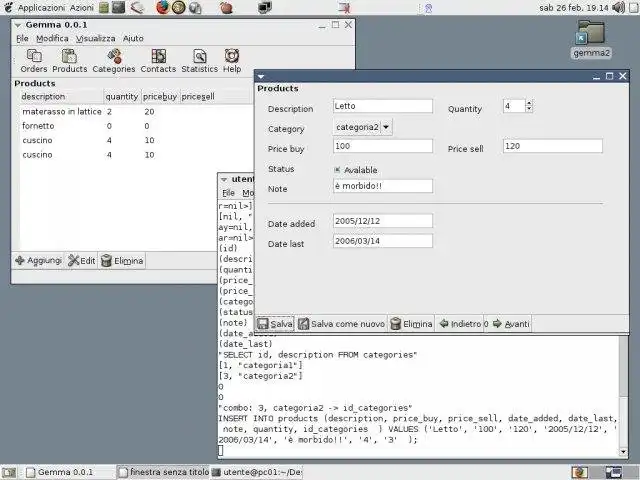The height and width of the screenshot is (480, 640).
Task: Click the Edit button in Gemma window
Action: point(82,260)
